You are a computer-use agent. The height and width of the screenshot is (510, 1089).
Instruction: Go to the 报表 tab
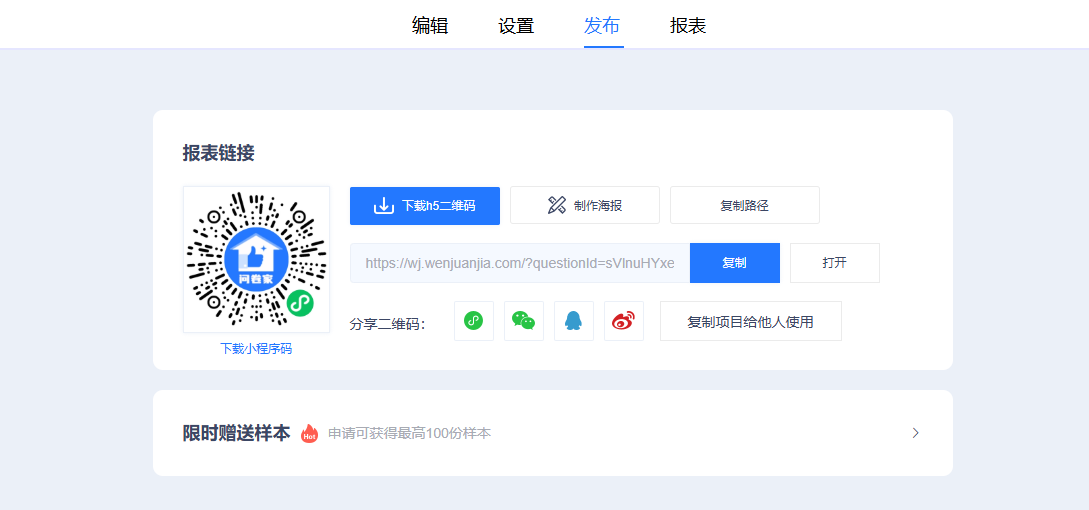tap(688, 26)
